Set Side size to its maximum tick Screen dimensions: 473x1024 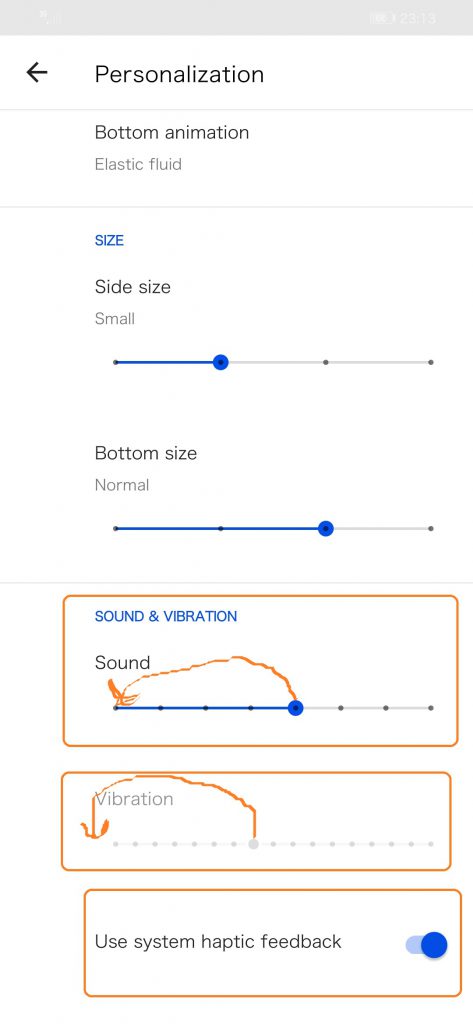click(431, 362)
